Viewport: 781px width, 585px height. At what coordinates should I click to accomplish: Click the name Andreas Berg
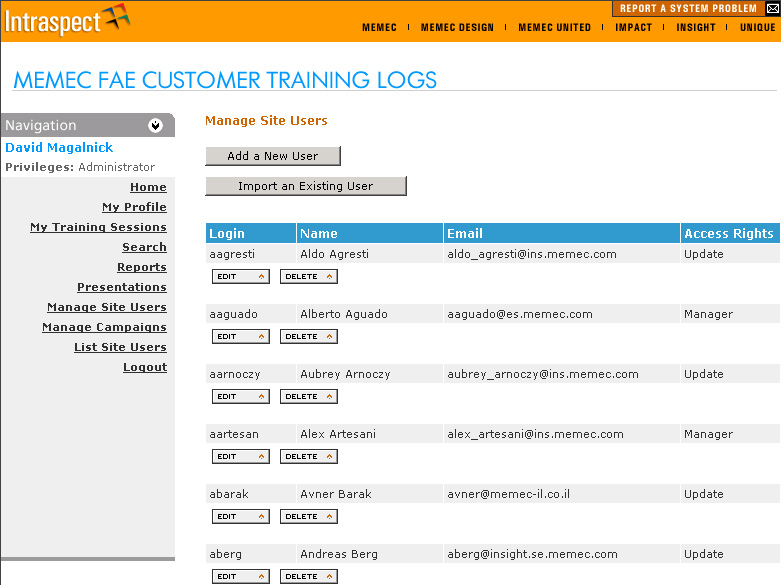[x=339, y=554]
